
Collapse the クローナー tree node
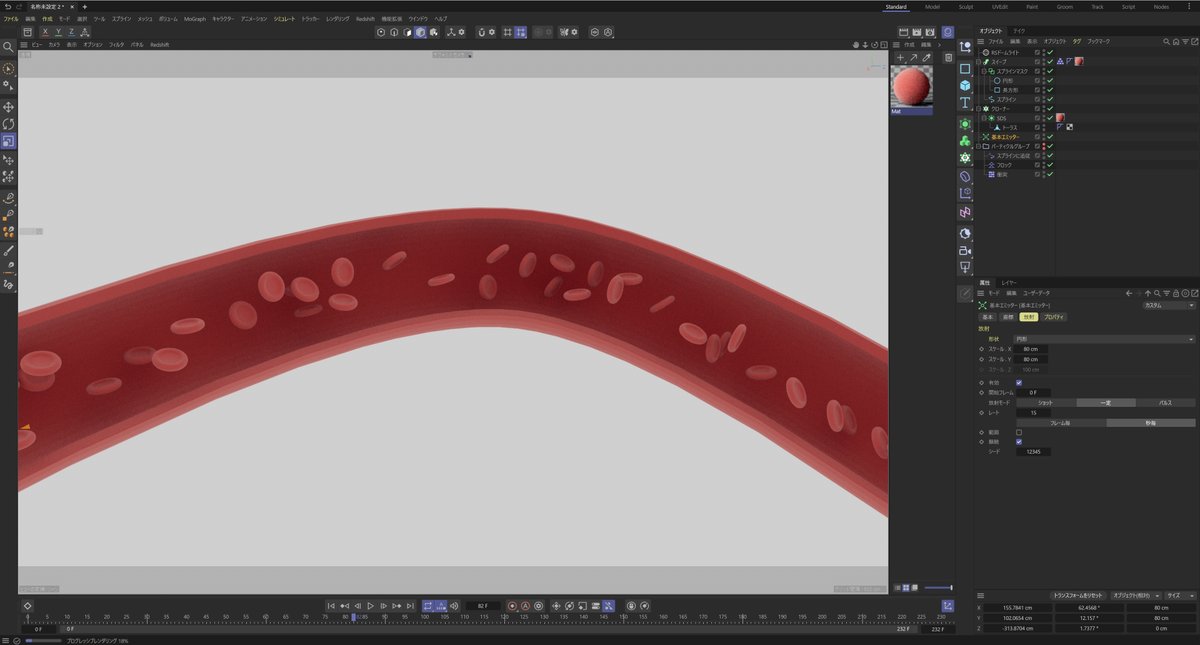point(980,109)
